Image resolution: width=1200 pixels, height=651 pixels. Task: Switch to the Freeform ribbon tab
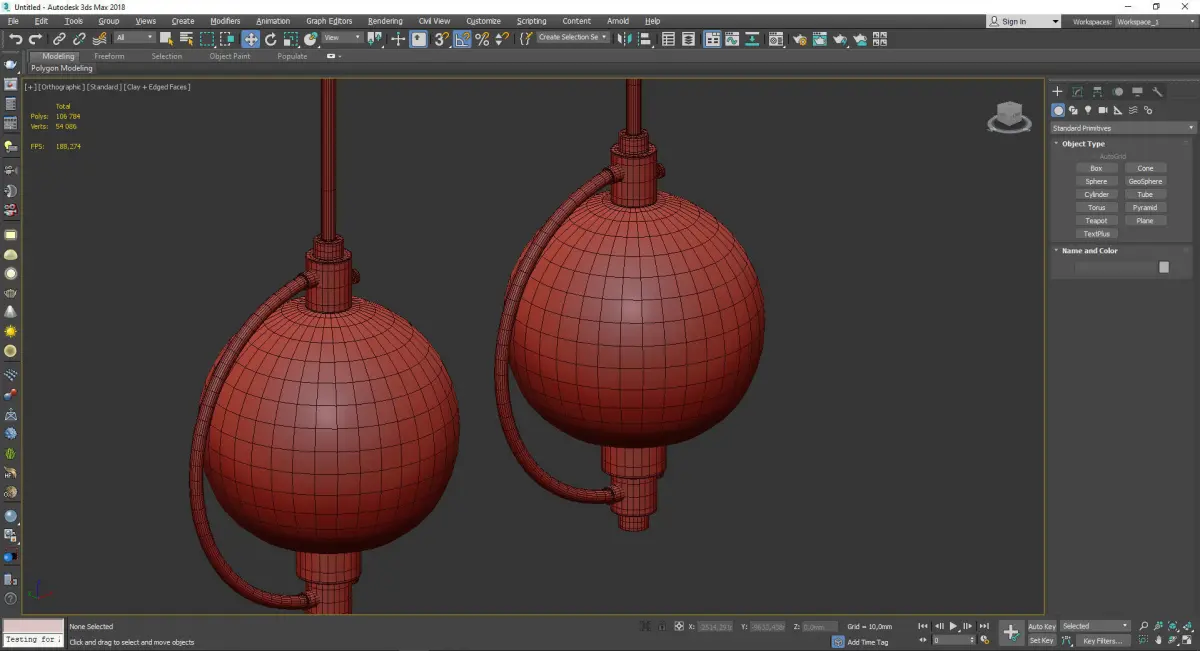[108, 56]
